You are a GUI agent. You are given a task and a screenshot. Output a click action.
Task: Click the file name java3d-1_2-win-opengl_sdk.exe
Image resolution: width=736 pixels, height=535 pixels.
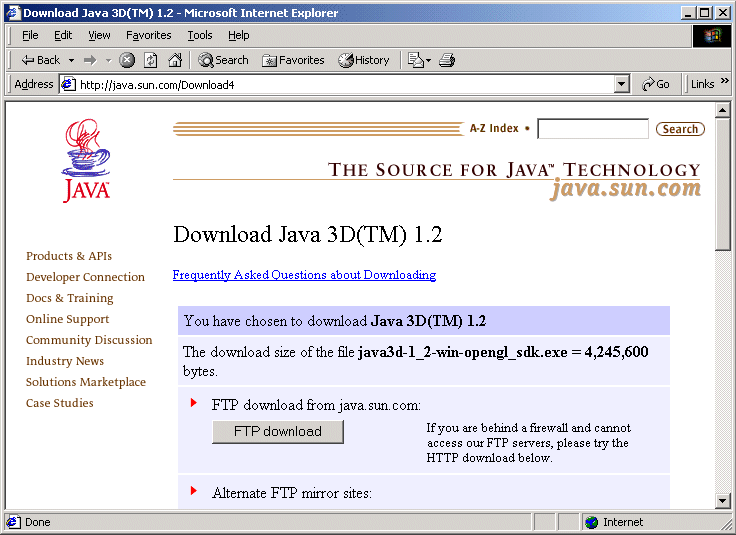click(x=463, y=352)
